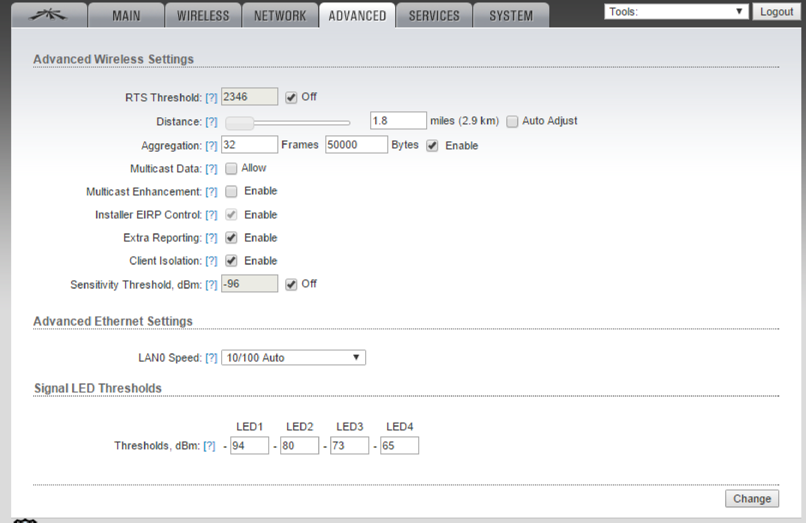Click the Sensitivity Threshold dBm field
This screenshot has height=523, width=806.
pos(249,284)
